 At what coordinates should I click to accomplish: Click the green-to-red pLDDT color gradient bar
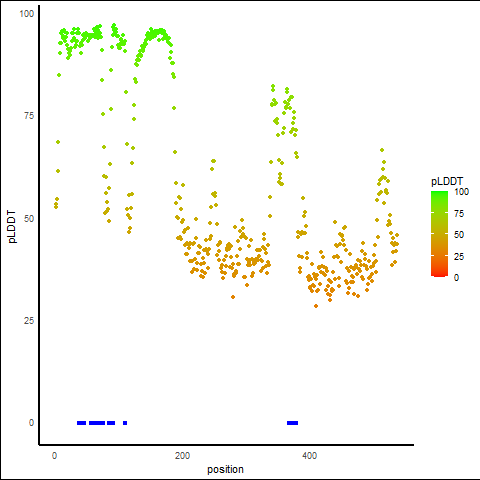[439, 234]
